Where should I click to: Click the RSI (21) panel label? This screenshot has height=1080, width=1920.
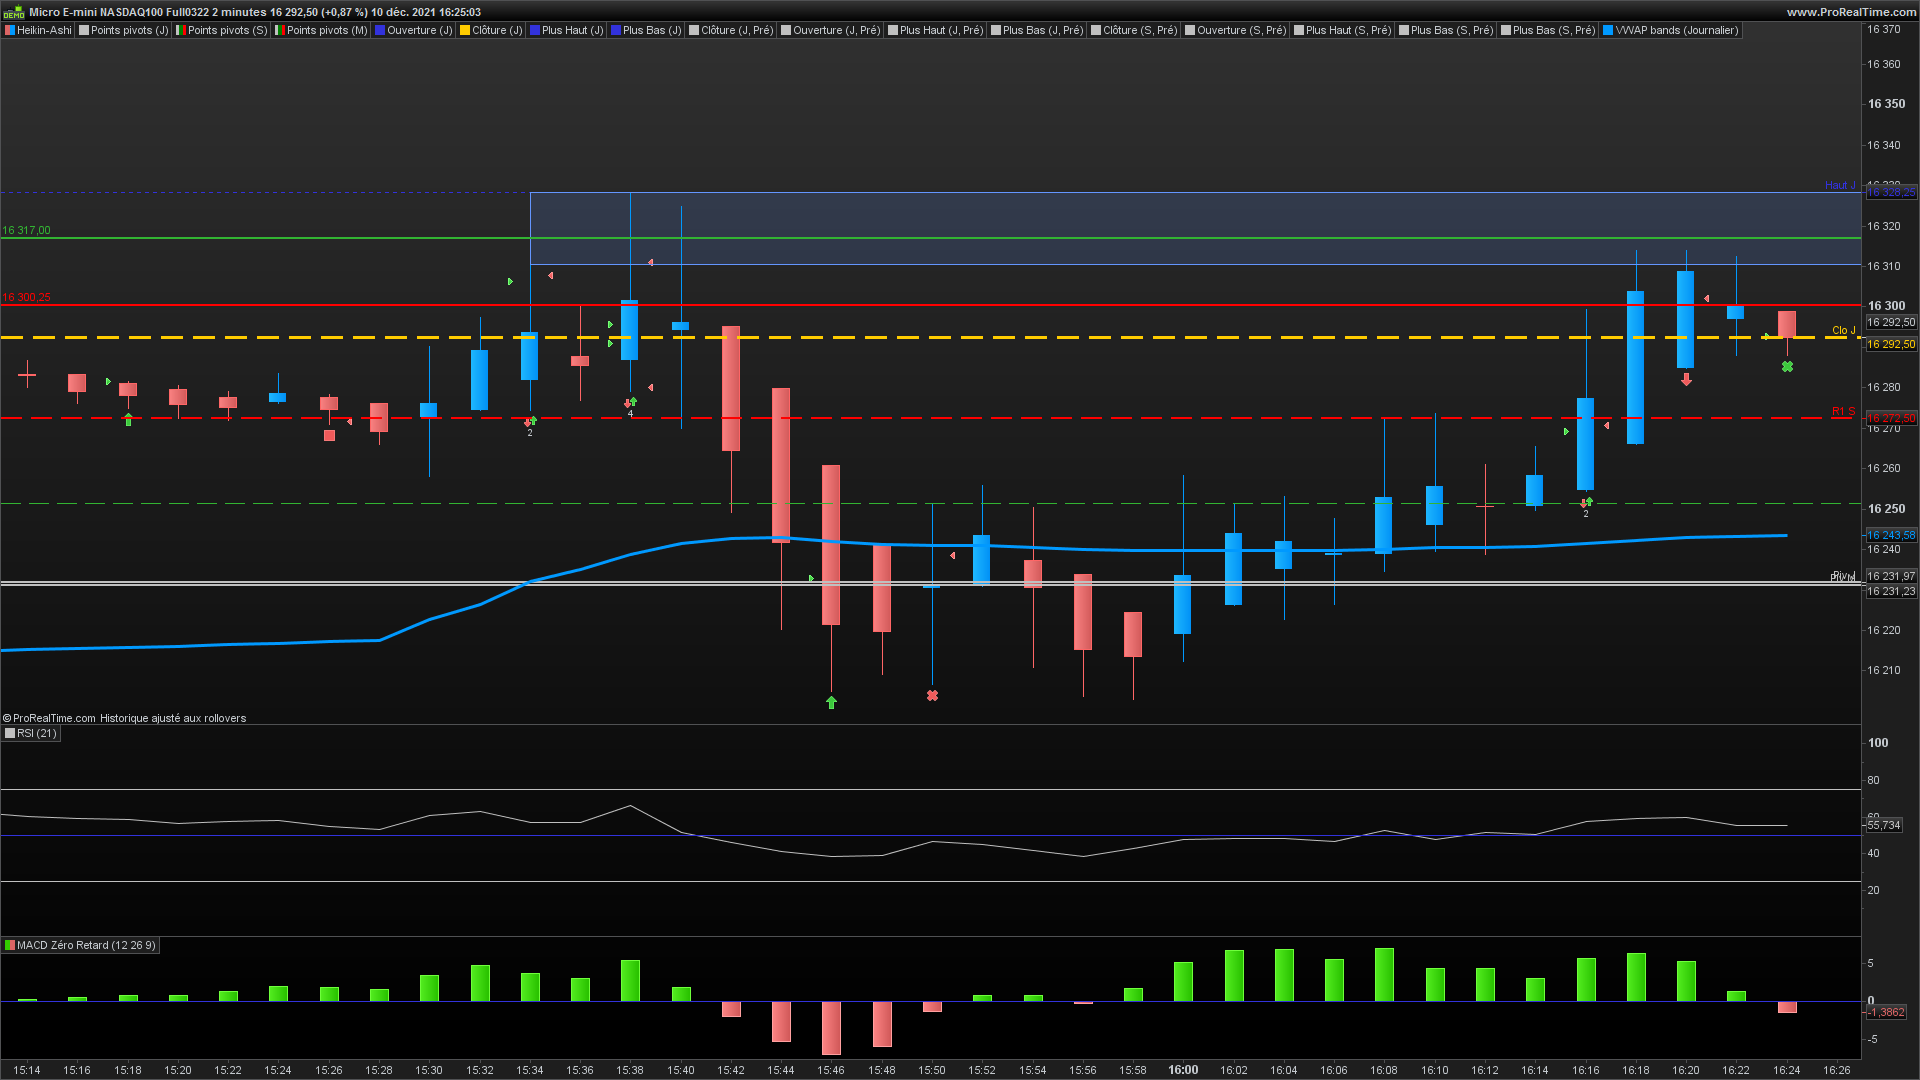pyautogui.click(x=37, y=734)
